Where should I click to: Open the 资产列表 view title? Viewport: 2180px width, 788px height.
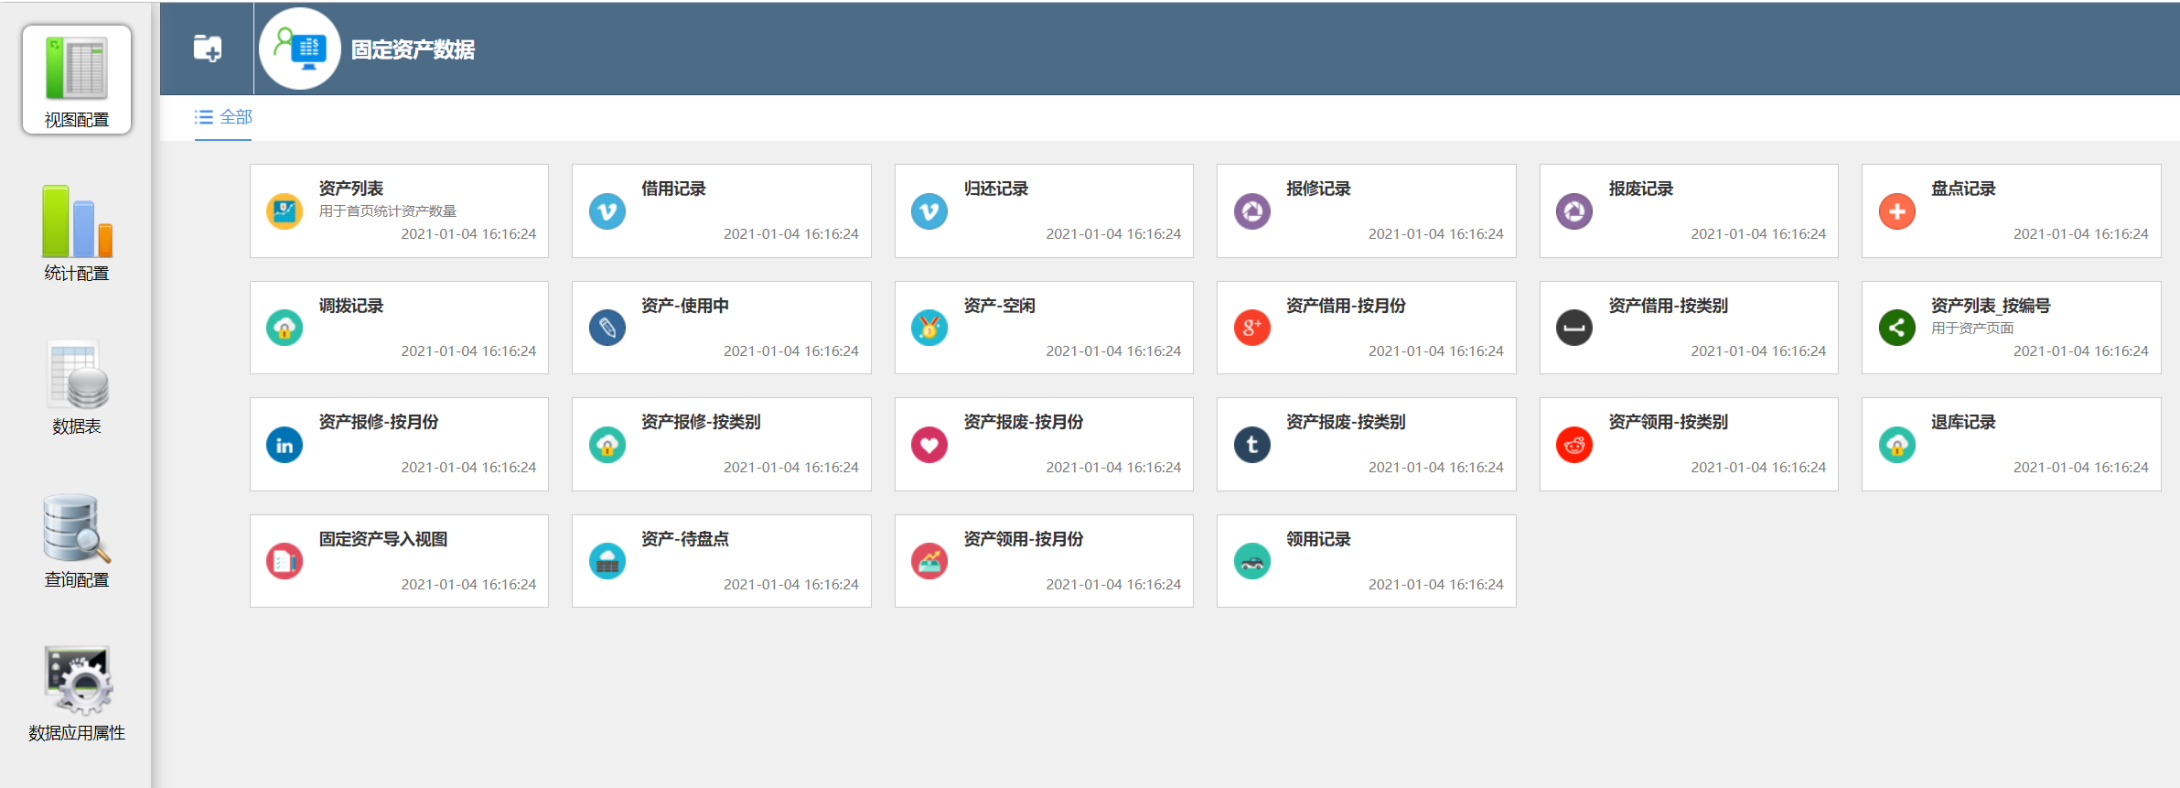pos(351,188)
